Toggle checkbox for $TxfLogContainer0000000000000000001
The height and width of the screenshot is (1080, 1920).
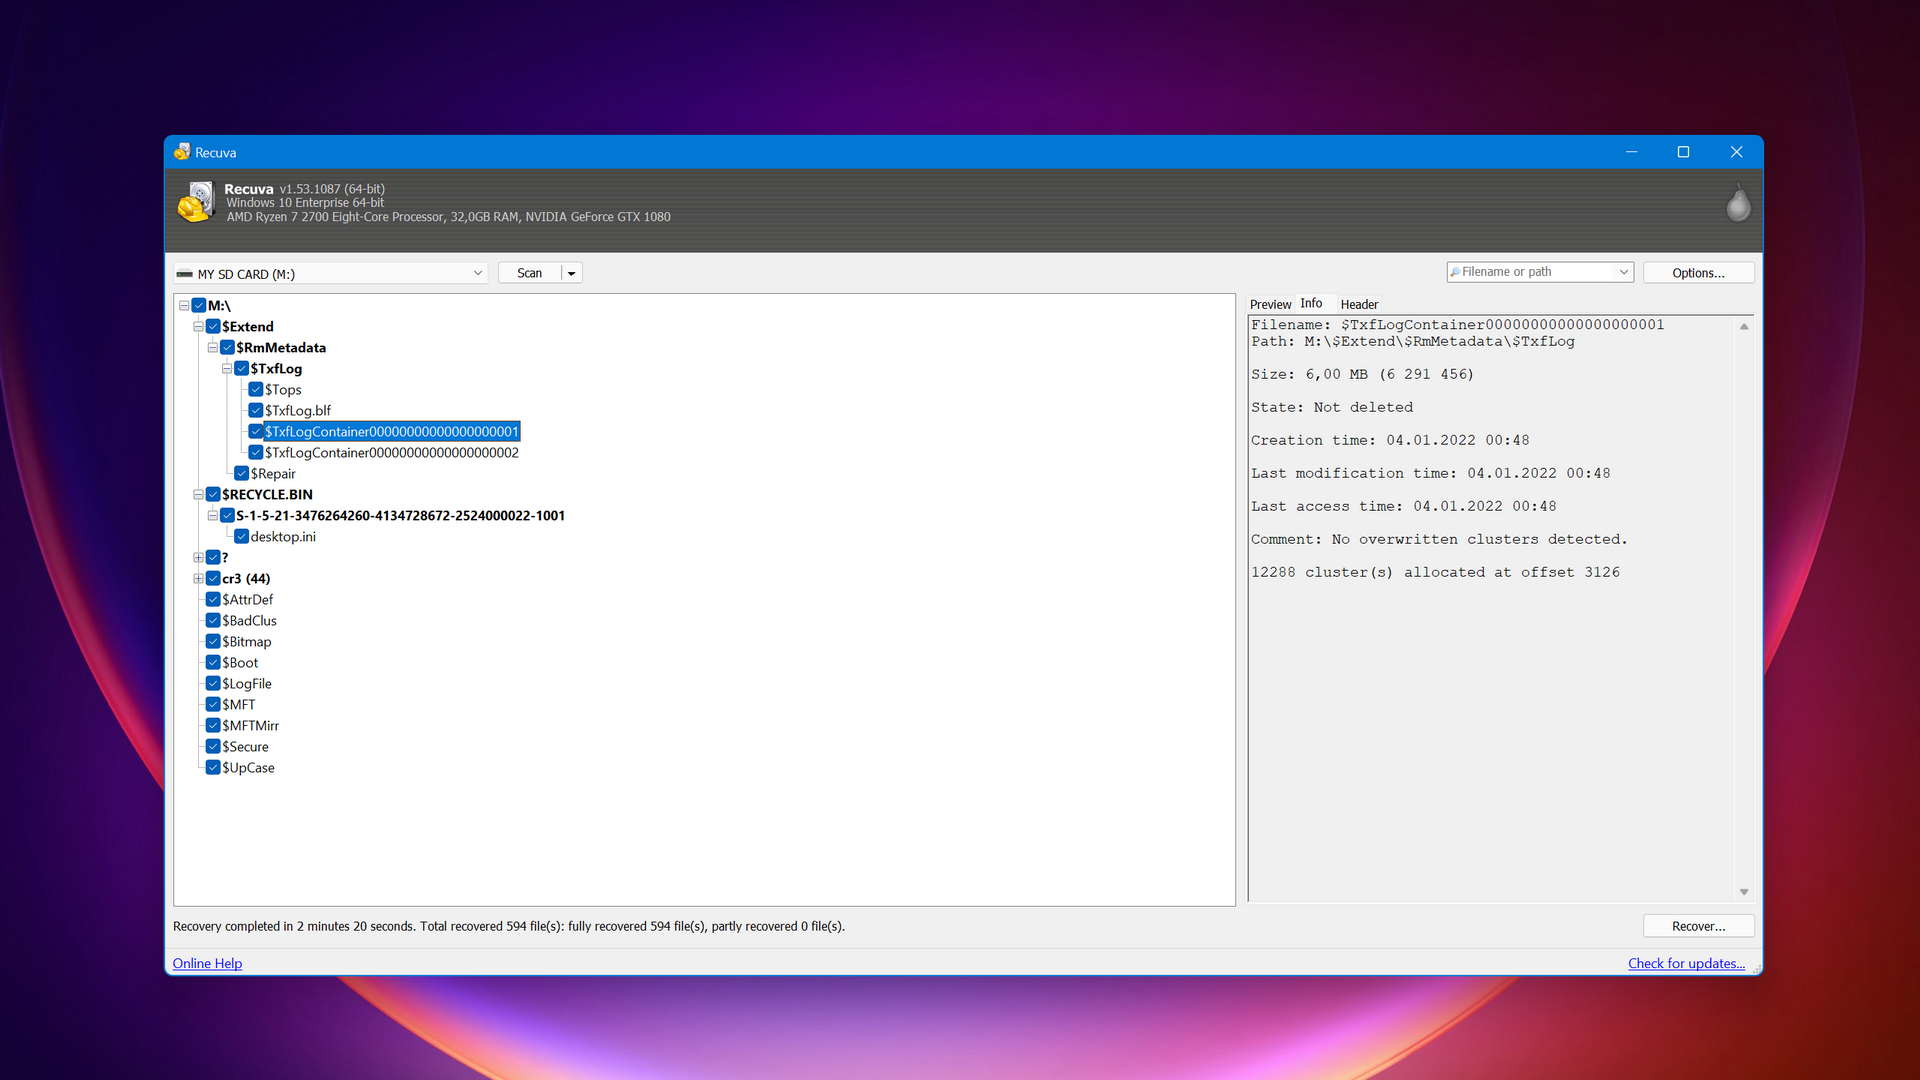pyautogui.click(x=253, y=431)
